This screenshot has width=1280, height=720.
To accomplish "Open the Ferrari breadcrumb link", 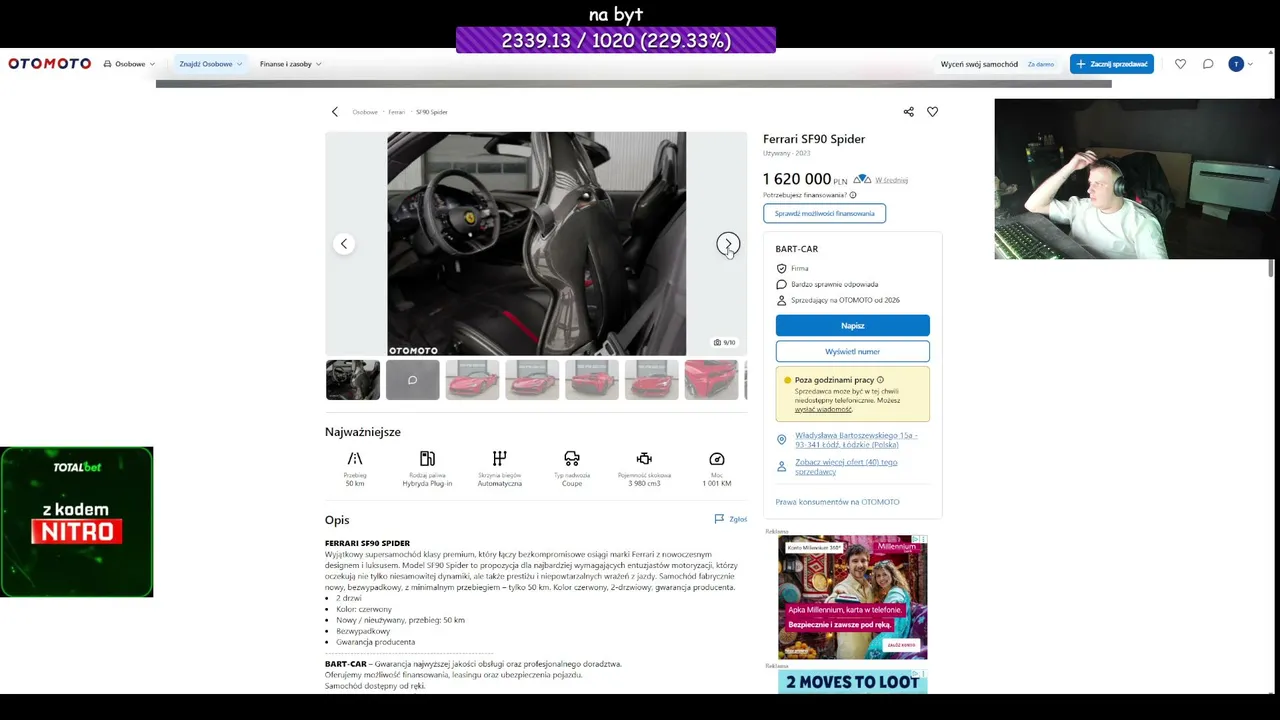I will (397, 112).
